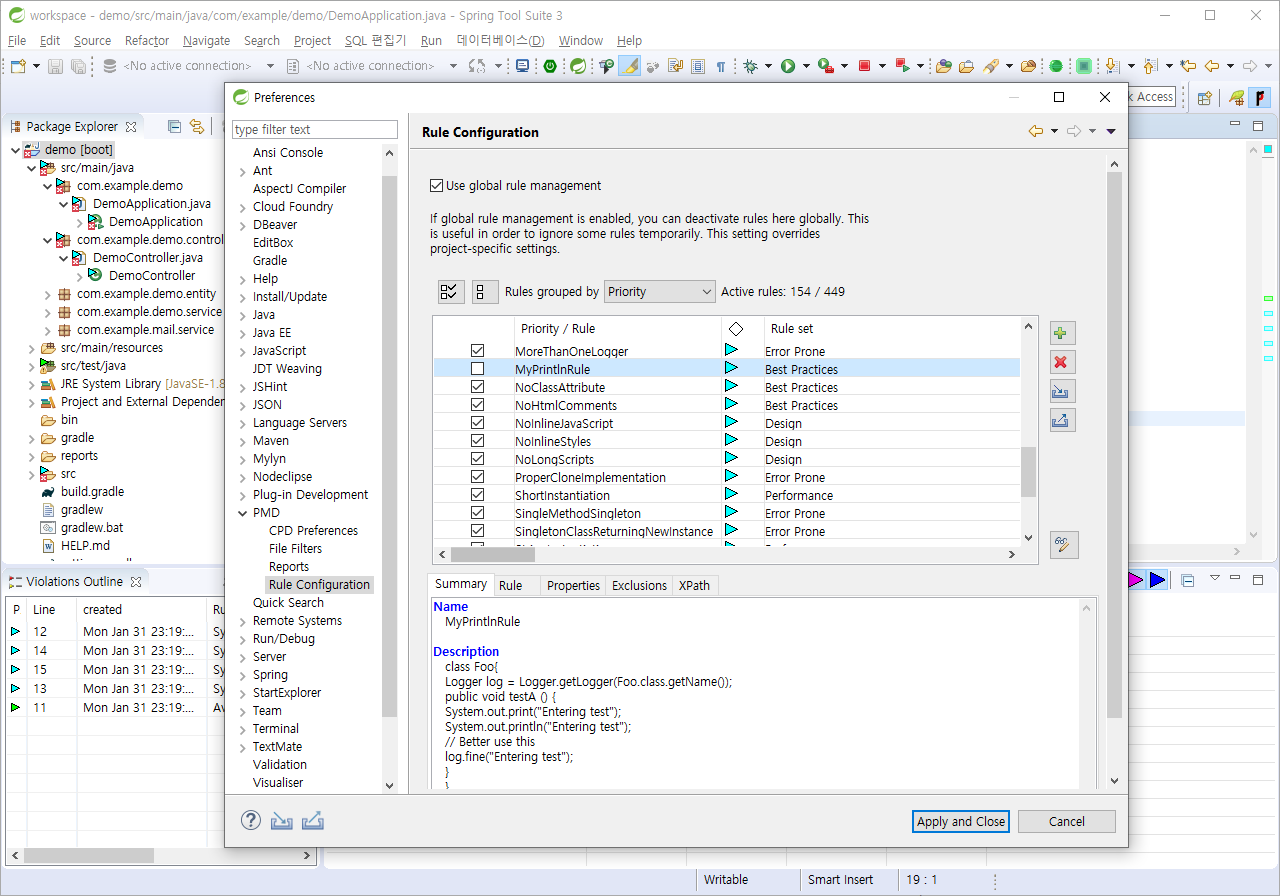
Task: Expand the Run/Debug preferences tree node
Action: tap(243, 639)
